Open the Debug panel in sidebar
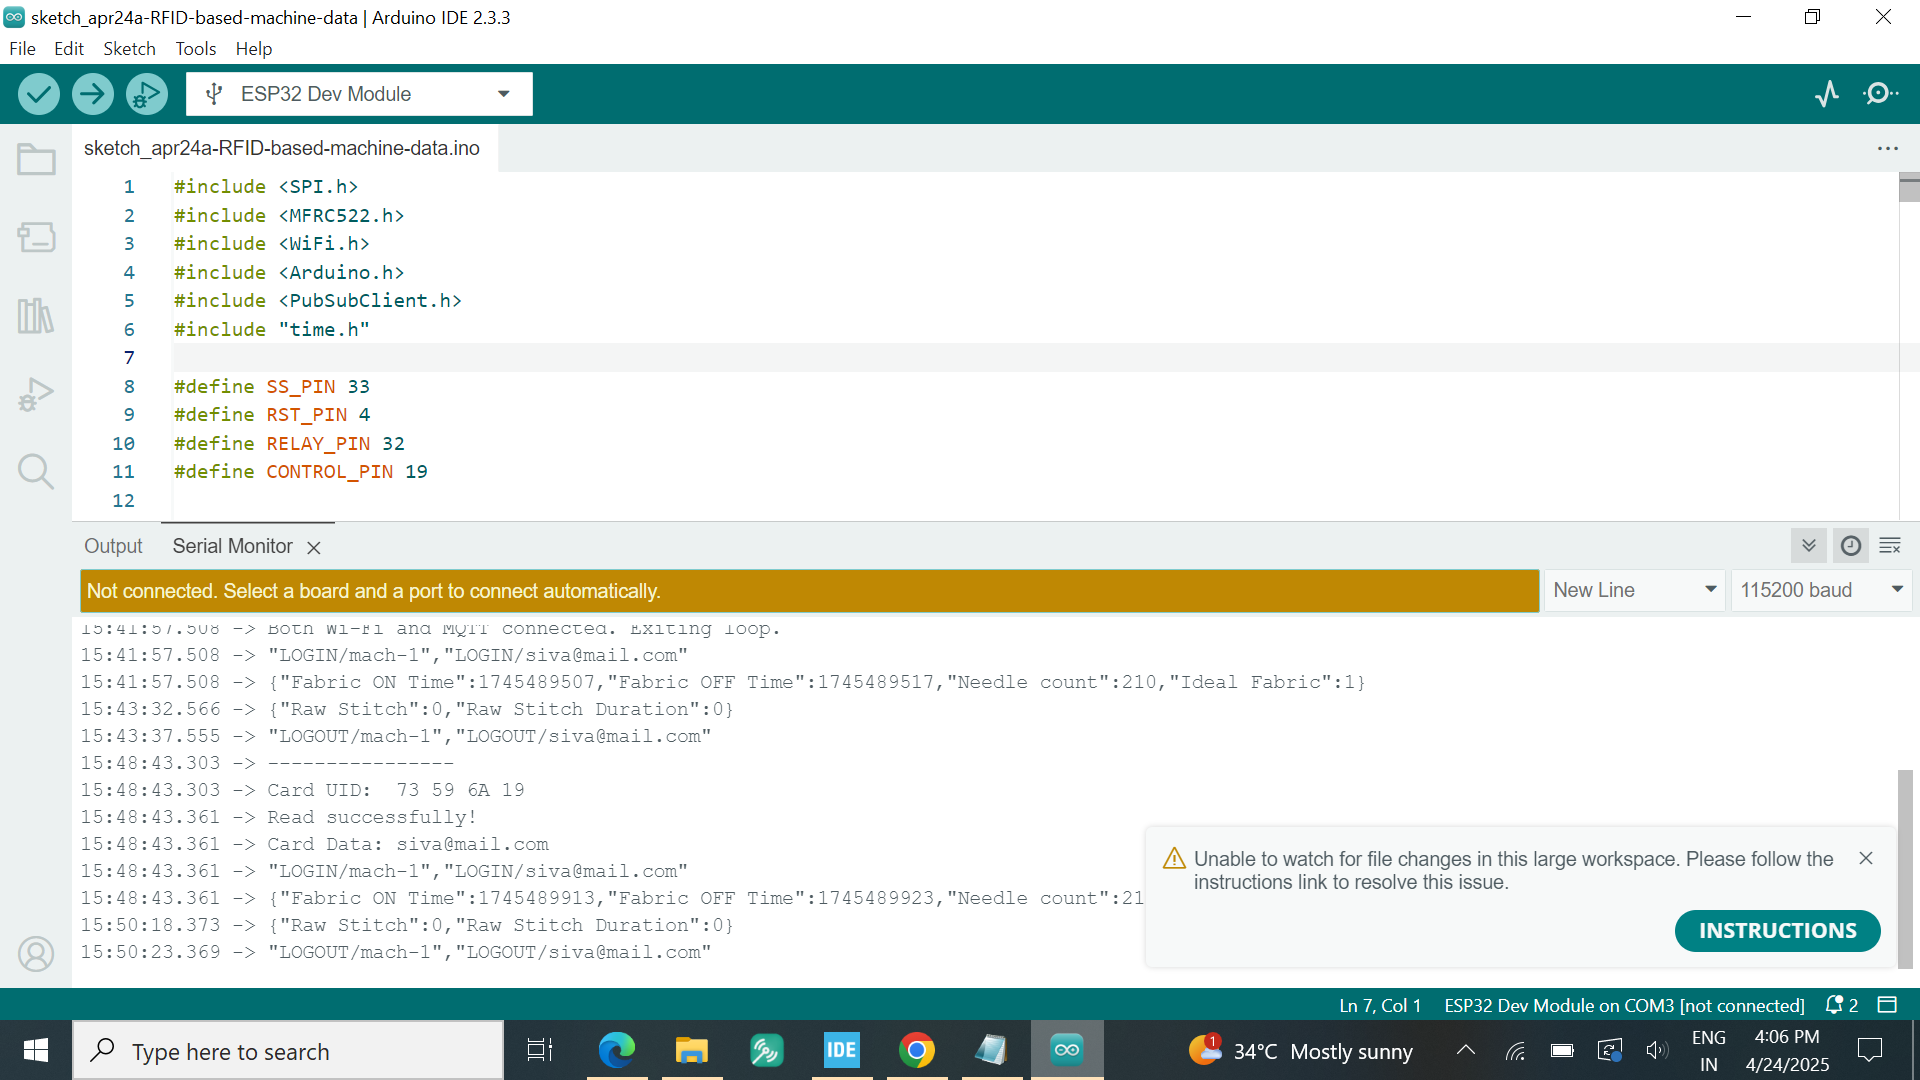 36,394
